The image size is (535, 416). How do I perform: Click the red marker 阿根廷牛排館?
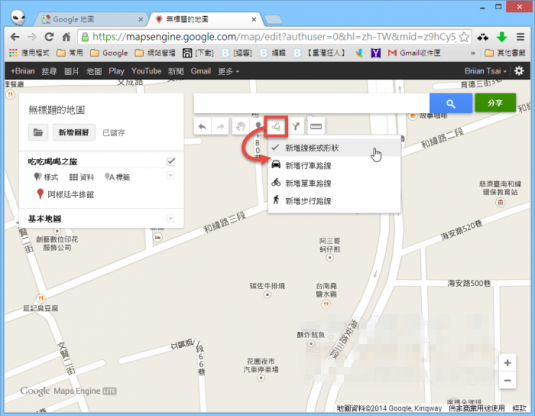coord(40,194)
